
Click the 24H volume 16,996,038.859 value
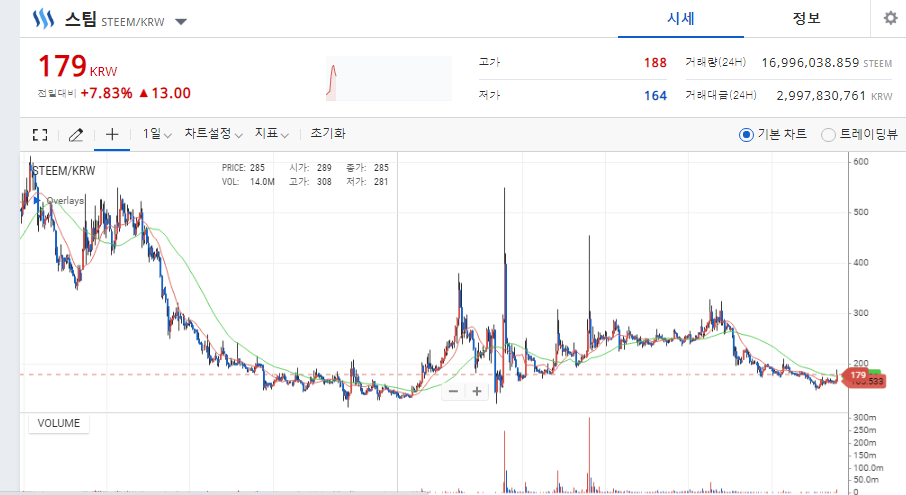[810, 62]
